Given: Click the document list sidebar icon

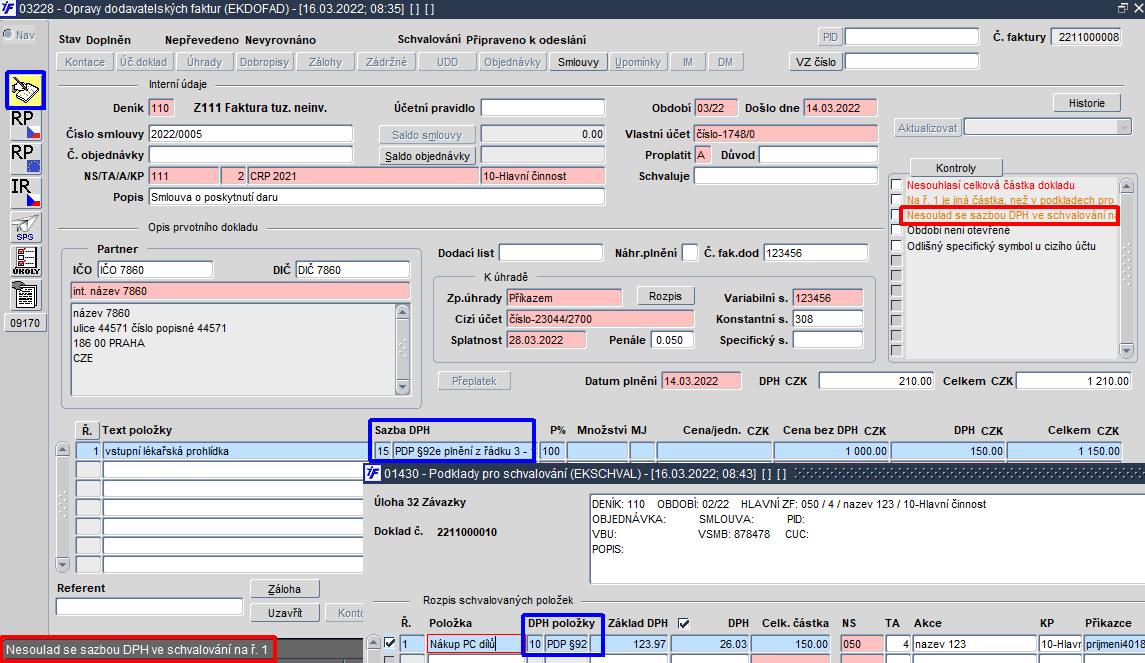Looking at the screenshot, I should (26, 295).
